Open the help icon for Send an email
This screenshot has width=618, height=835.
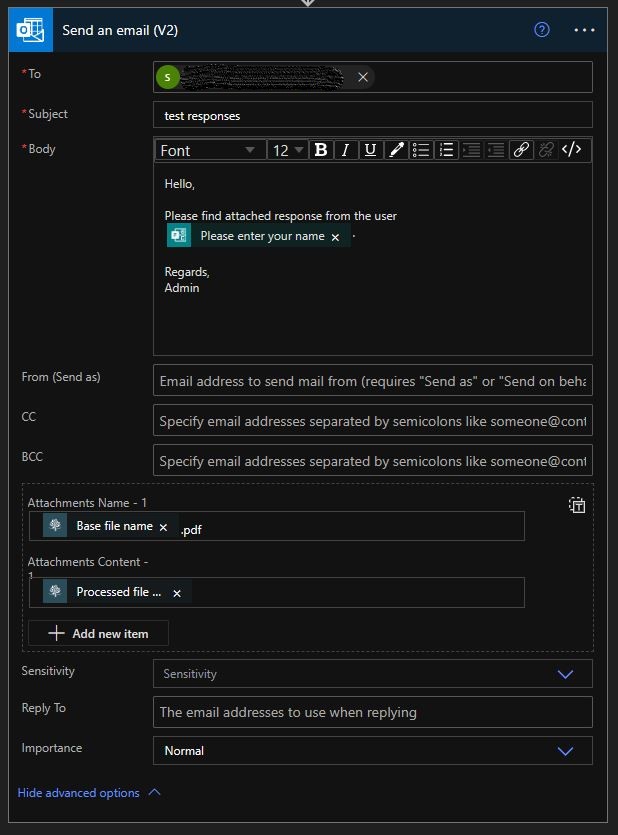542,30
